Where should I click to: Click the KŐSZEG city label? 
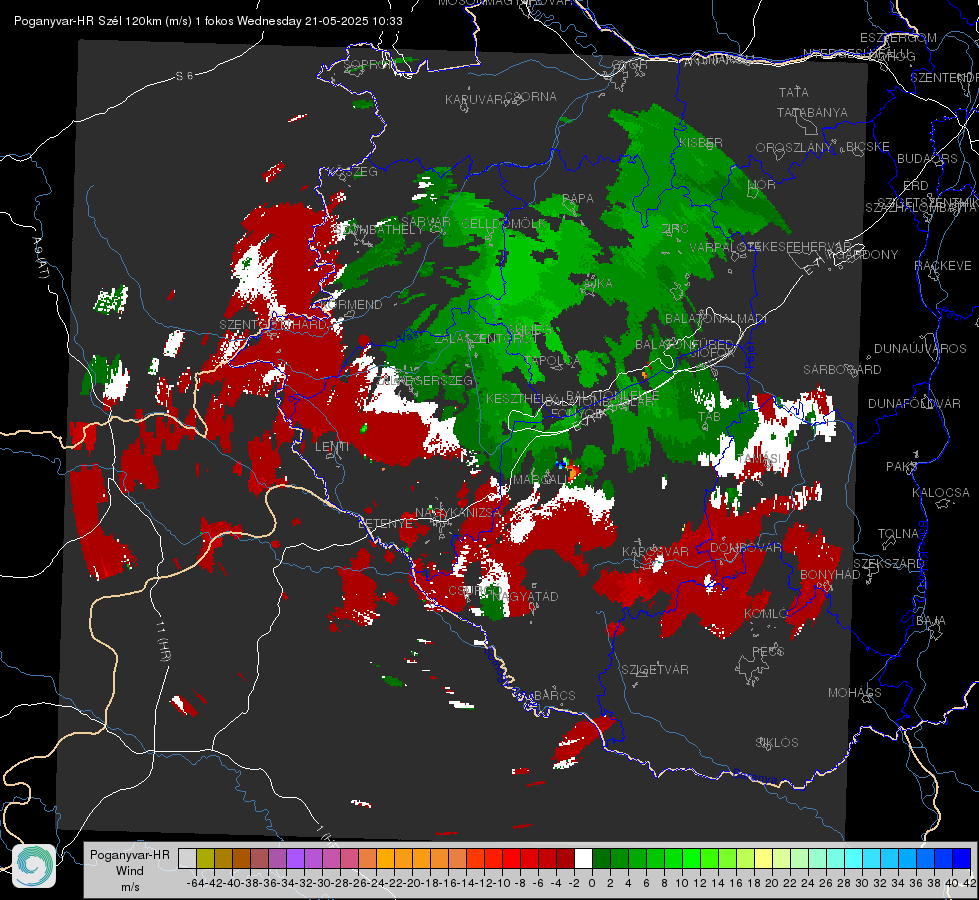point(353,172)
